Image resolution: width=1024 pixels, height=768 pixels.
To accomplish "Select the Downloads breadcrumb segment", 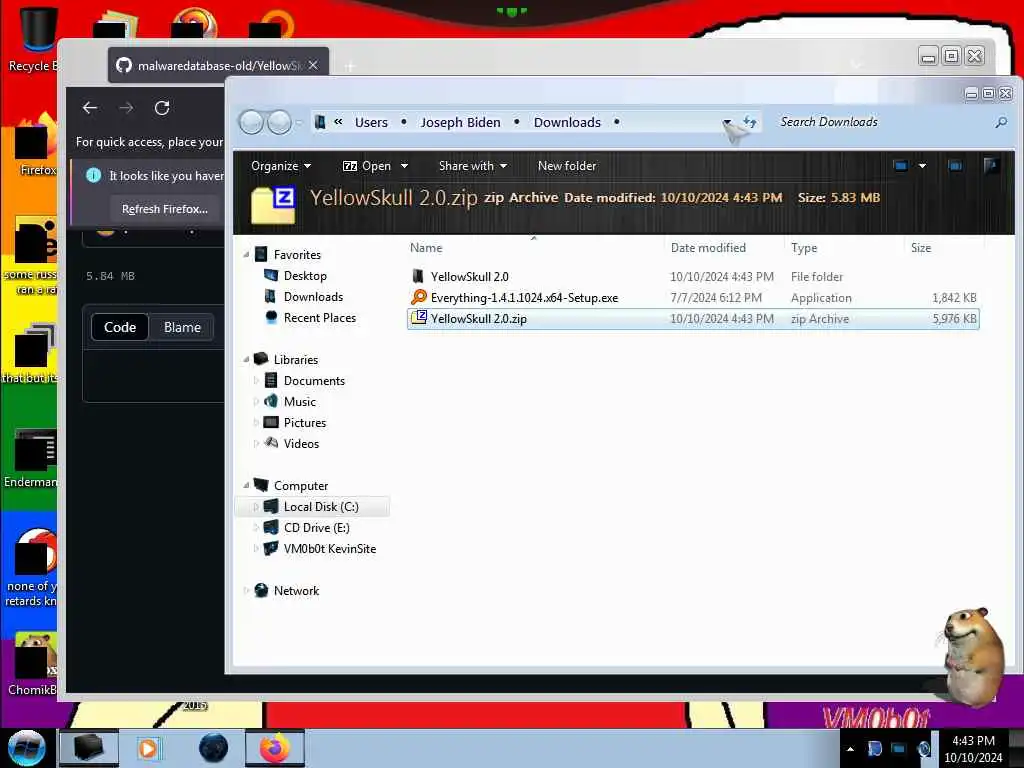I will (567, 122).
